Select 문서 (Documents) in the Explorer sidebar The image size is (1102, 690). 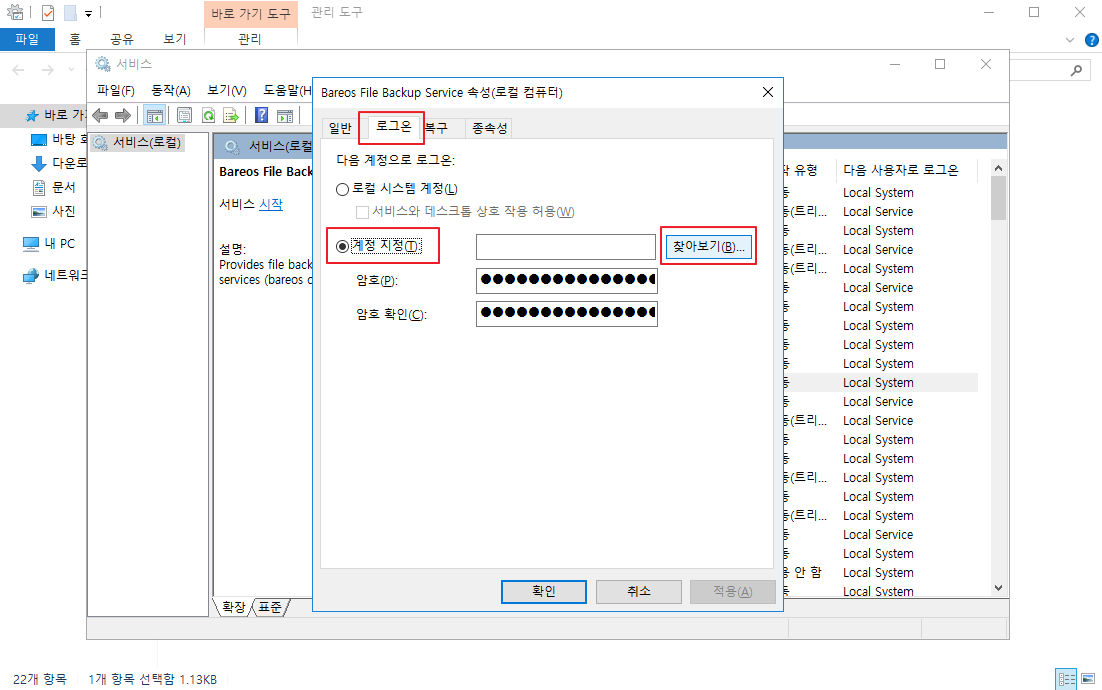coord(54,187)
